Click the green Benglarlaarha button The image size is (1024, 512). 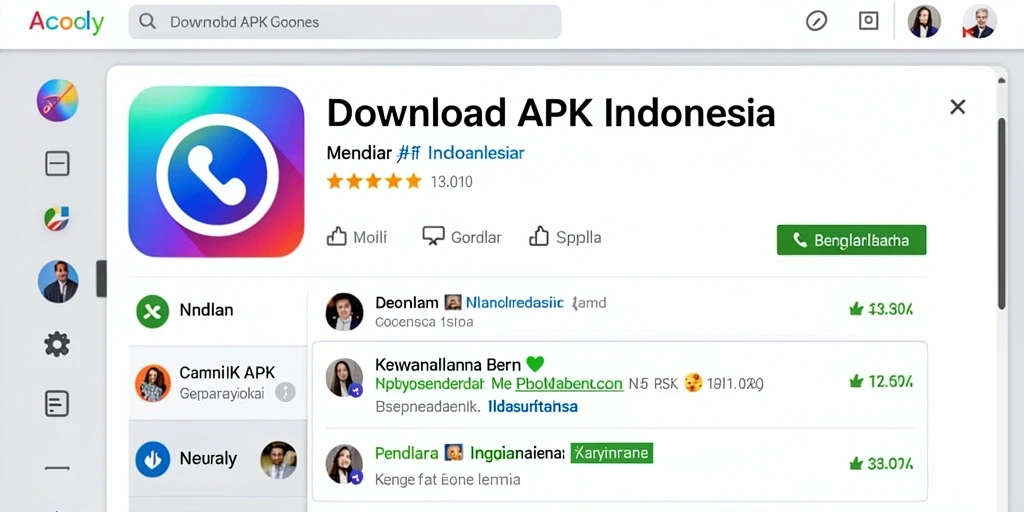[x=852, y=240]
